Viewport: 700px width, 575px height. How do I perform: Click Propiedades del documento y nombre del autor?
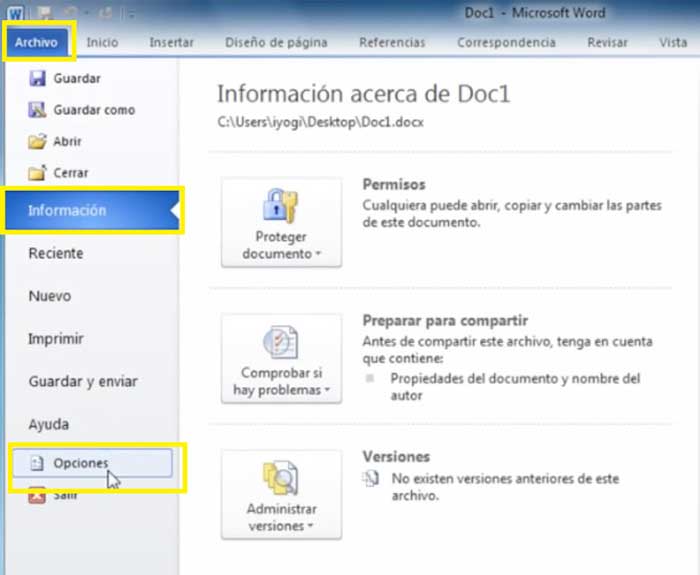click(515, 387)
